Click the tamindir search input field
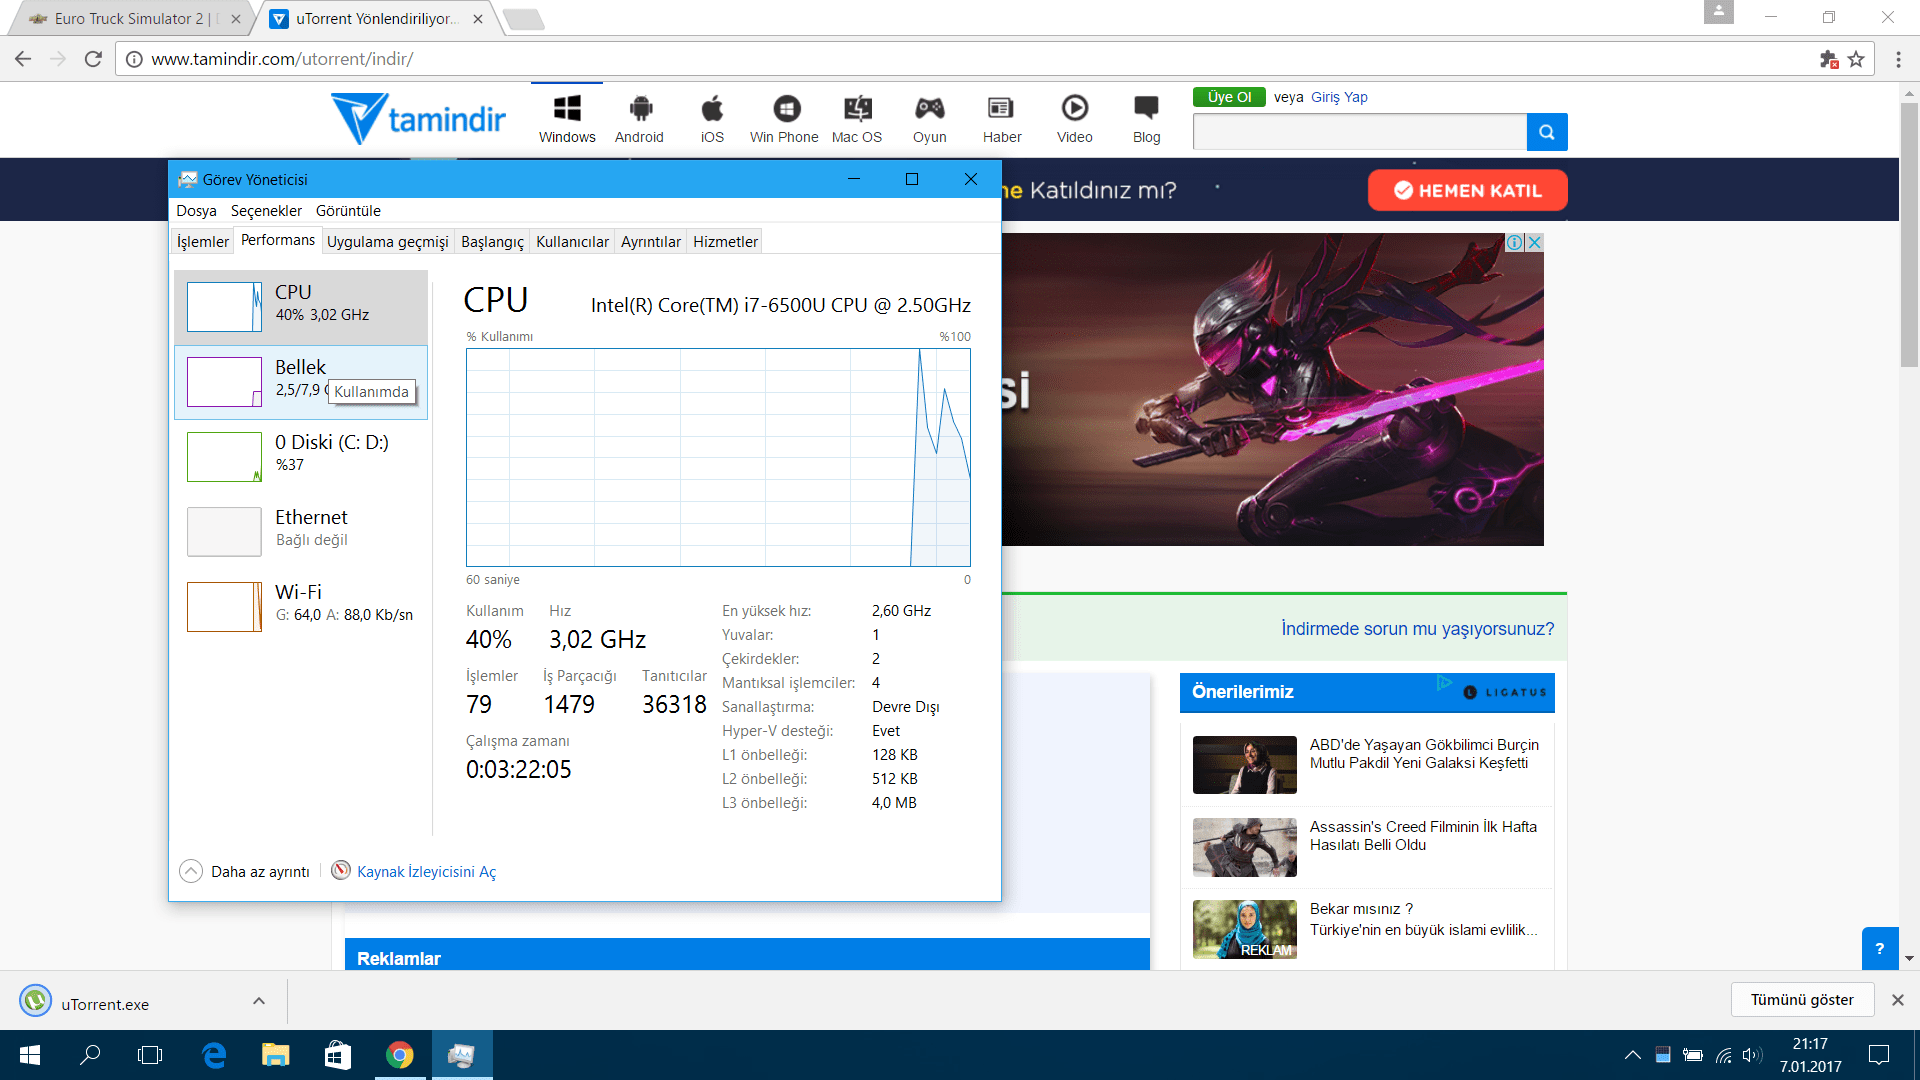Screen dimensions: 1920x1080 (1359, 132)
